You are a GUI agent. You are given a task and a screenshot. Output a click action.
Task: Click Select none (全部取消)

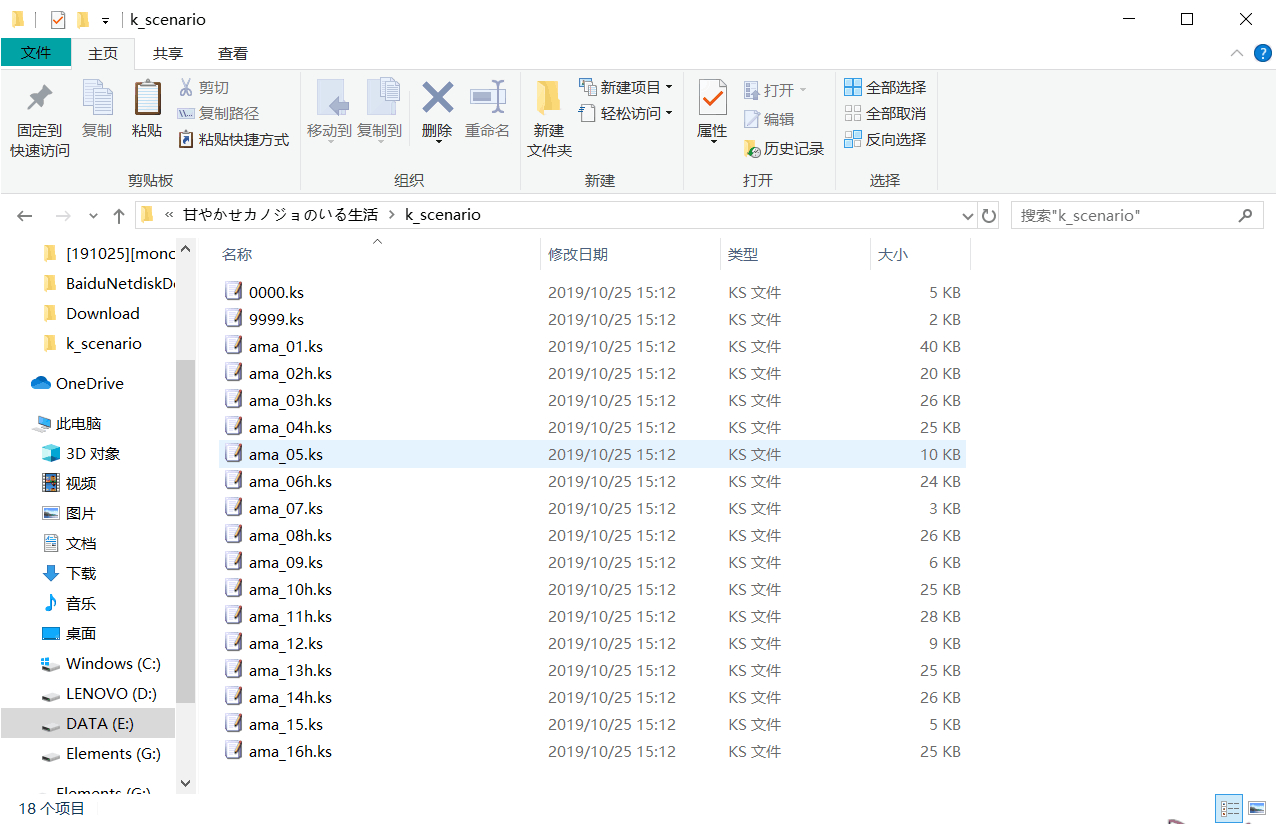click(x=885, y=113)
